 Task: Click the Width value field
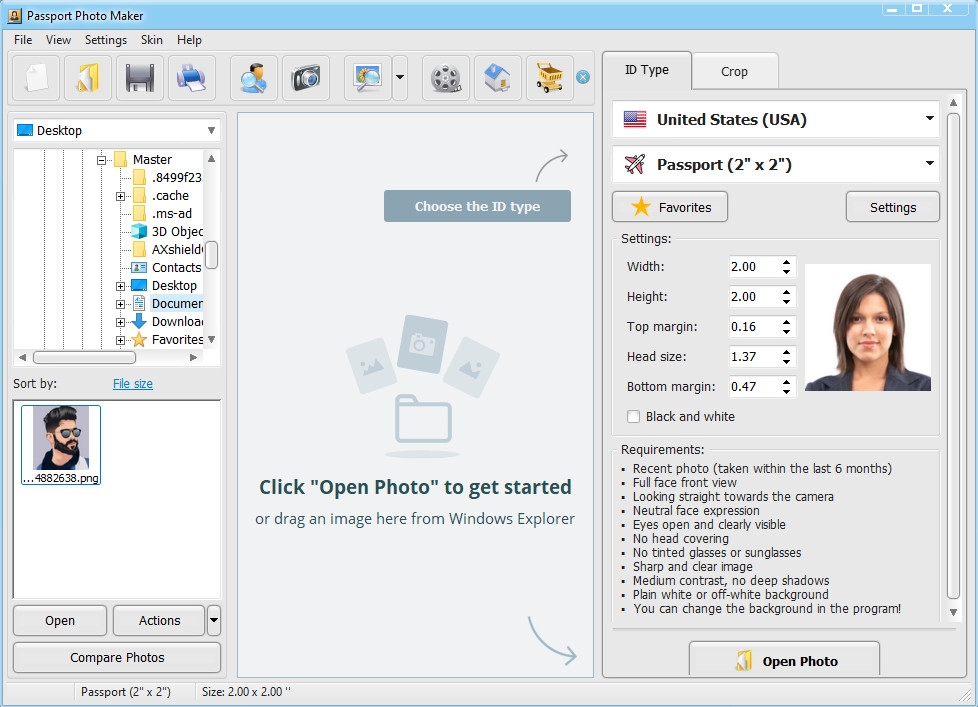tap(753, 267)
